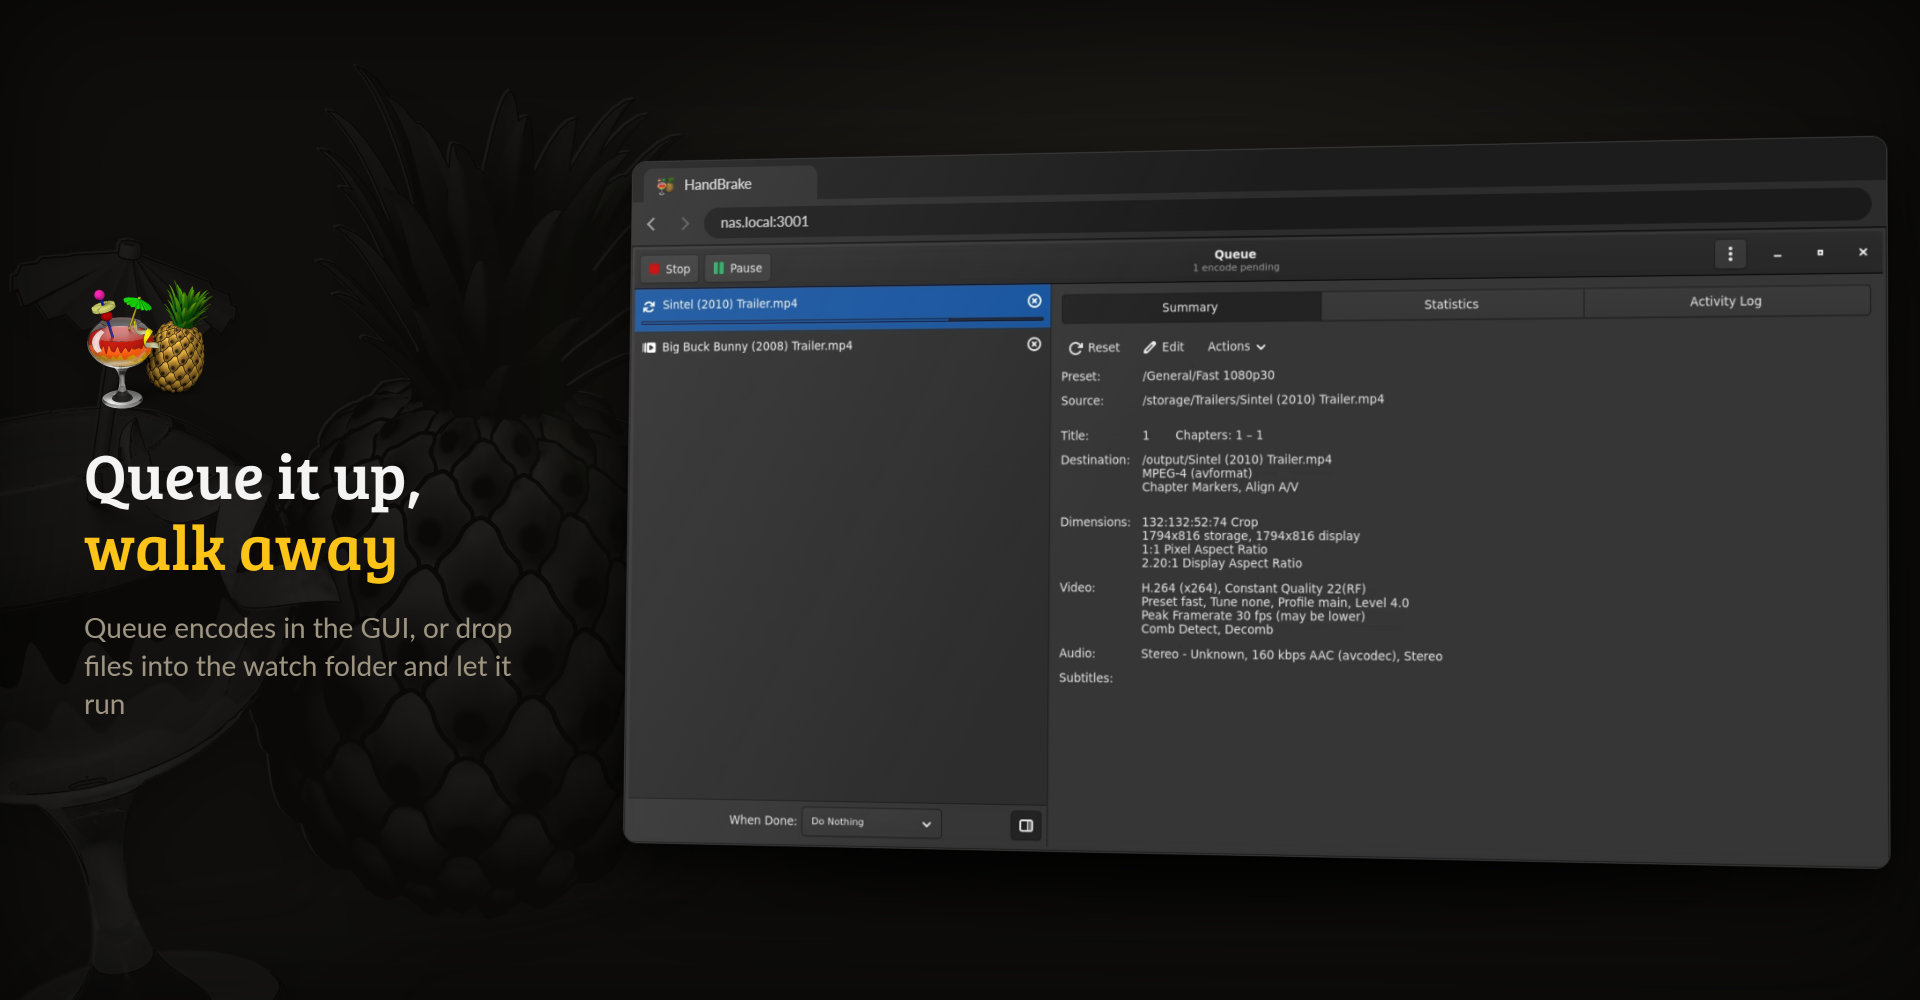Screen dimensions: 1920x1000
Task: Click the 'H.264 (x264), Constant Quality 22(RF)' text
Action: 1253,588
